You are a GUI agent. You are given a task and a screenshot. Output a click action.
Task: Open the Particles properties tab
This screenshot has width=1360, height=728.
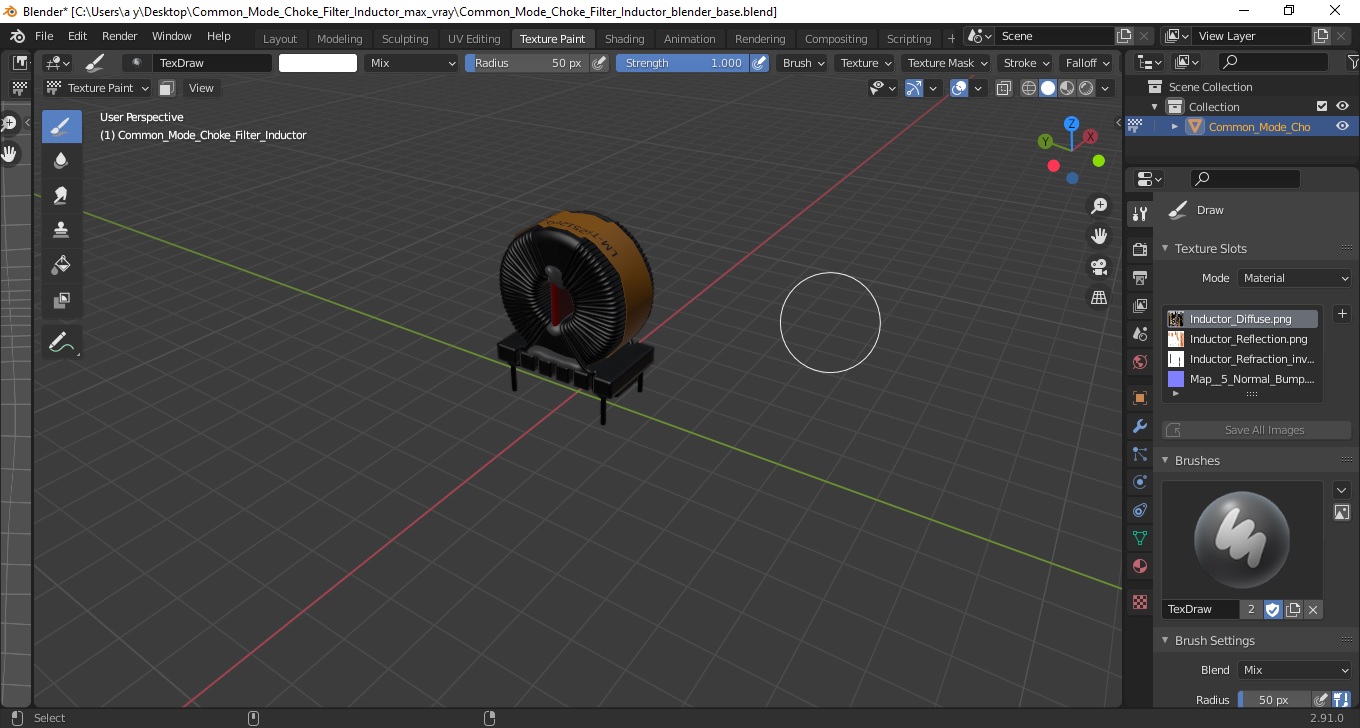click(1139, 455)
